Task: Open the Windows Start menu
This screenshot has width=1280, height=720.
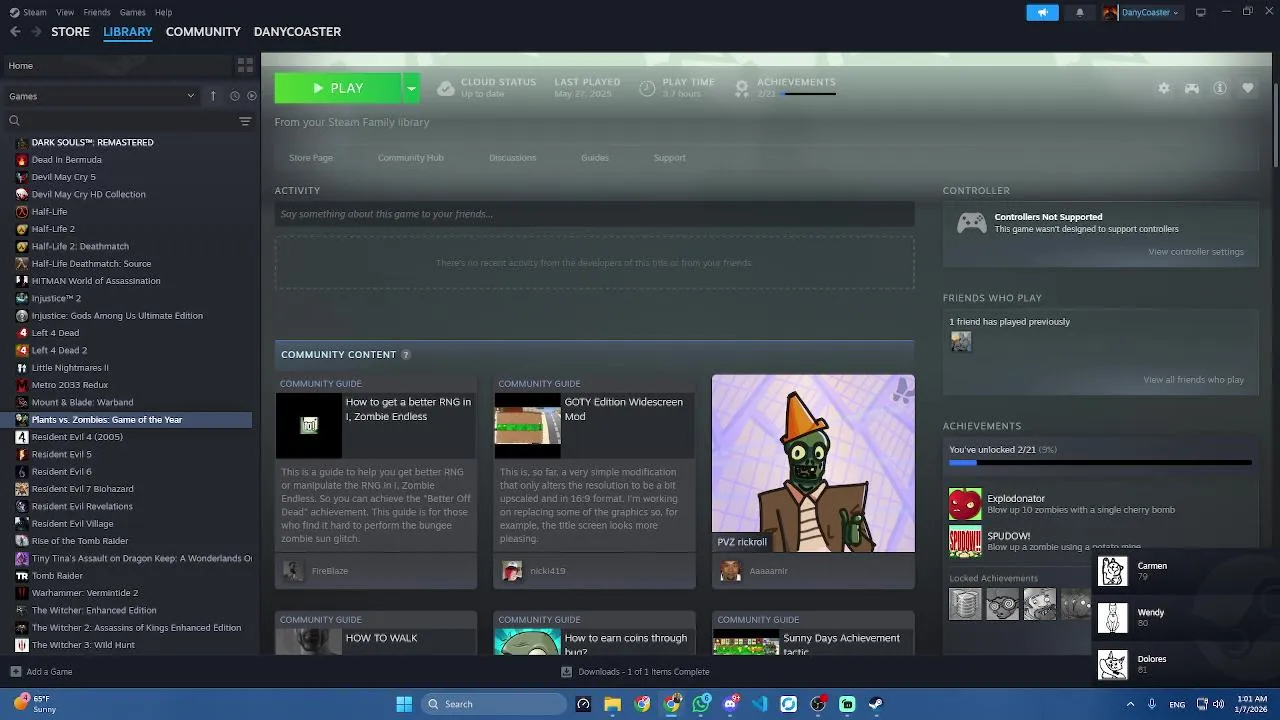Action: [x=404, y=704]
